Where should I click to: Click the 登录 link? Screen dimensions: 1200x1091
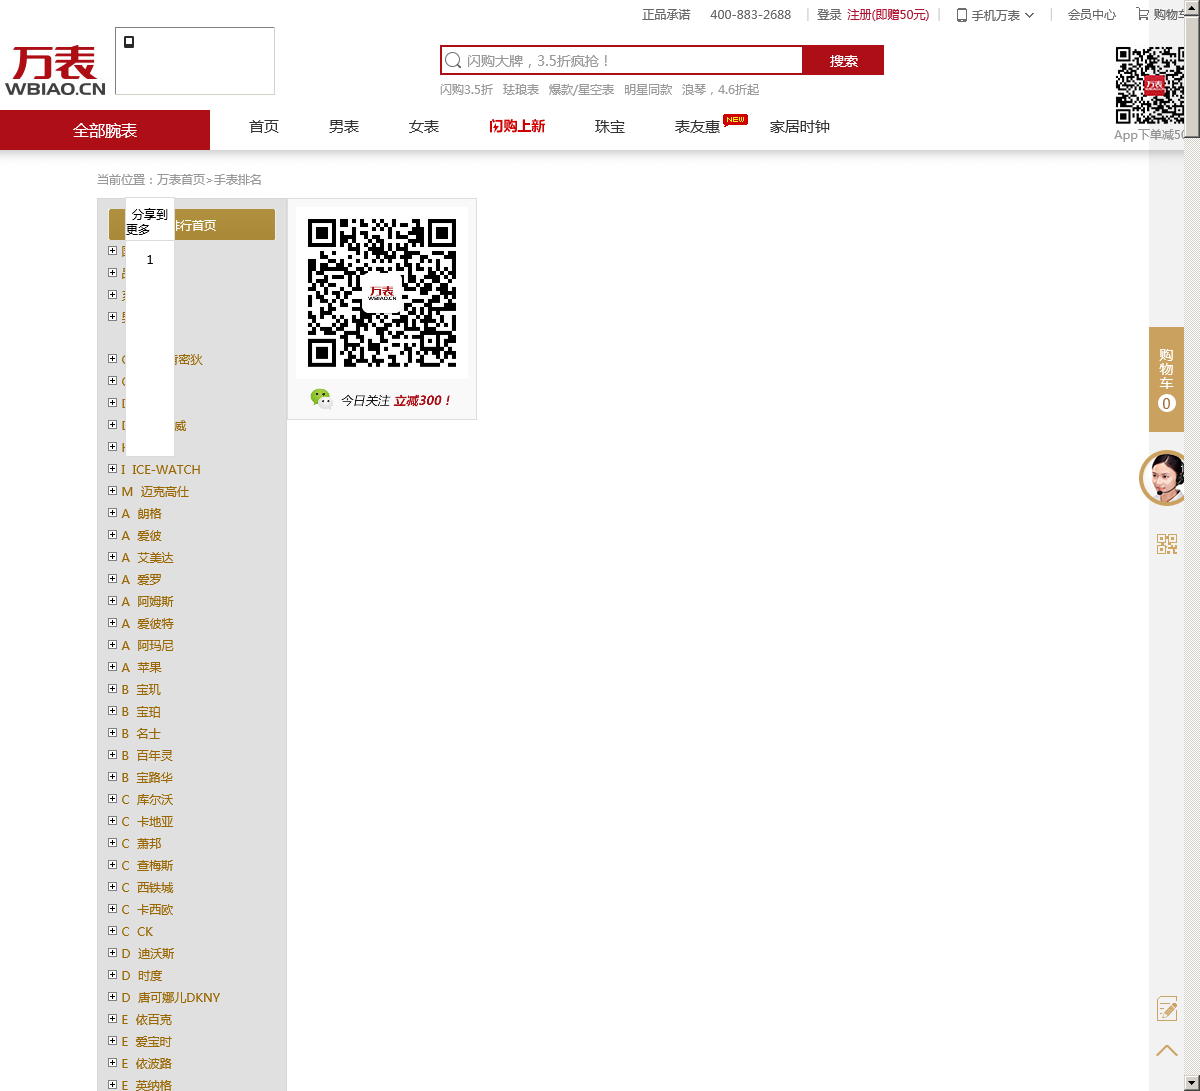pyautogui.click(x=829, y=15)
